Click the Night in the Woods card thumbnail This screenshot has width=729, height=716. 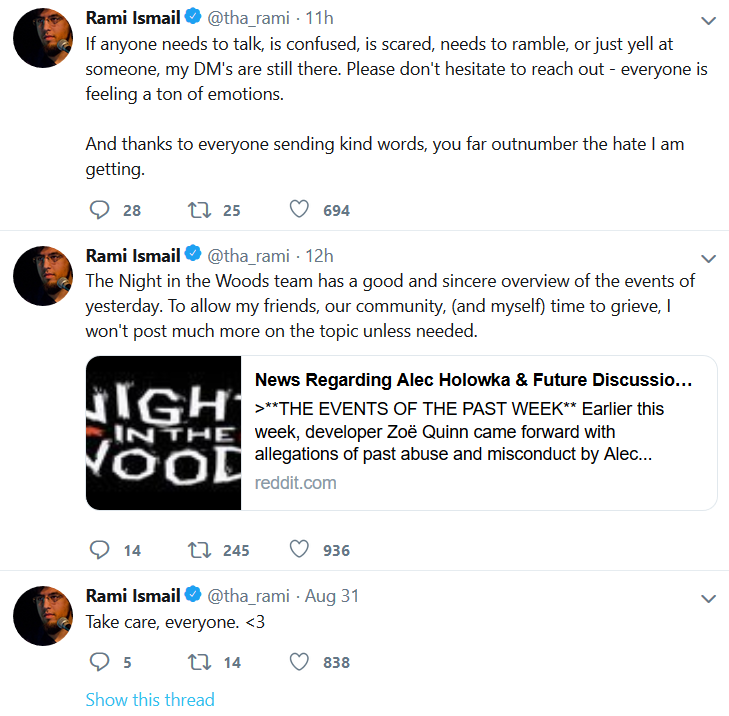[164, 433]
